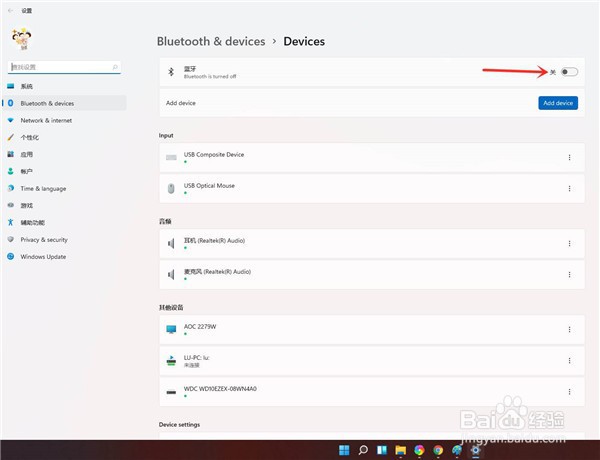
Task: Select the USB Composite Device name text
Action: 214,155
